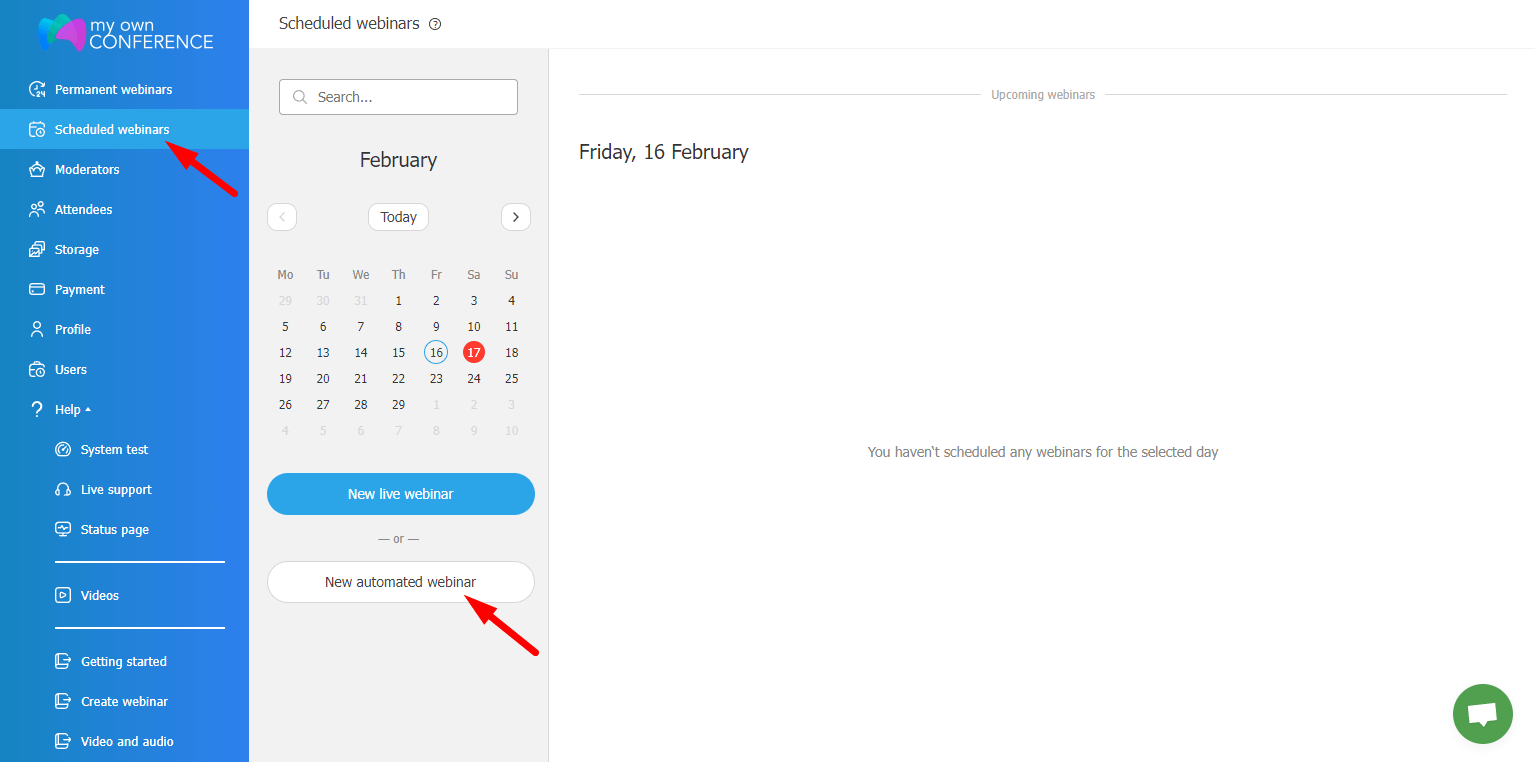Open the Getting started link

[123, 662]
